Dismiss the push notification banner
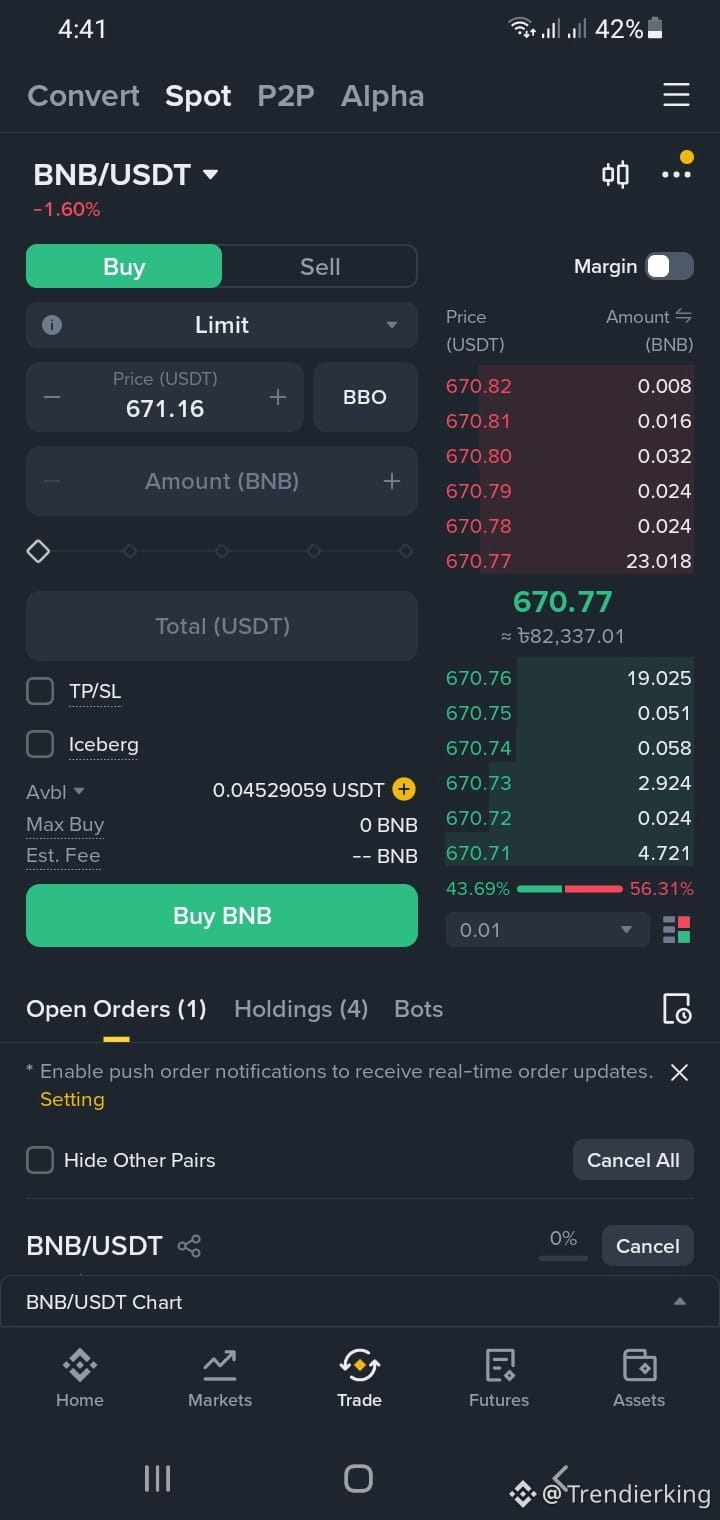The image size is (720, 1520). click(679, 1072)
